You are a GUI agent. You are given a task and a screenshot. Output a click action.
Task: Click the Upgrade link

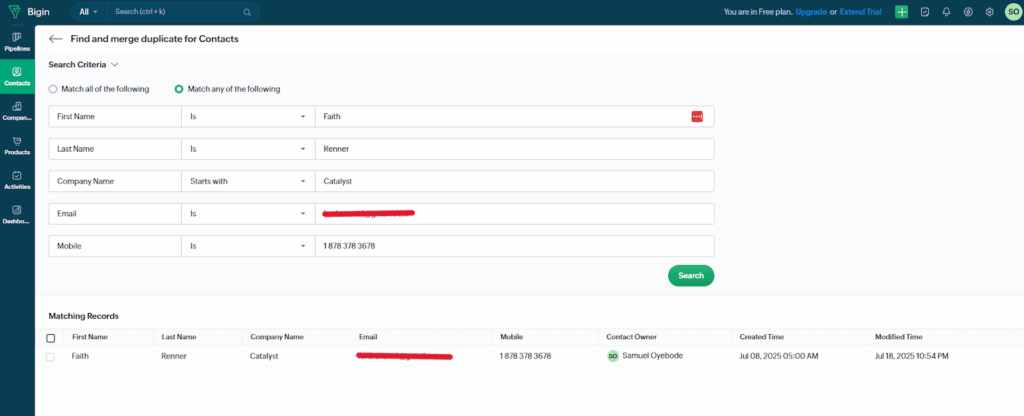click(x=810, y=12)
